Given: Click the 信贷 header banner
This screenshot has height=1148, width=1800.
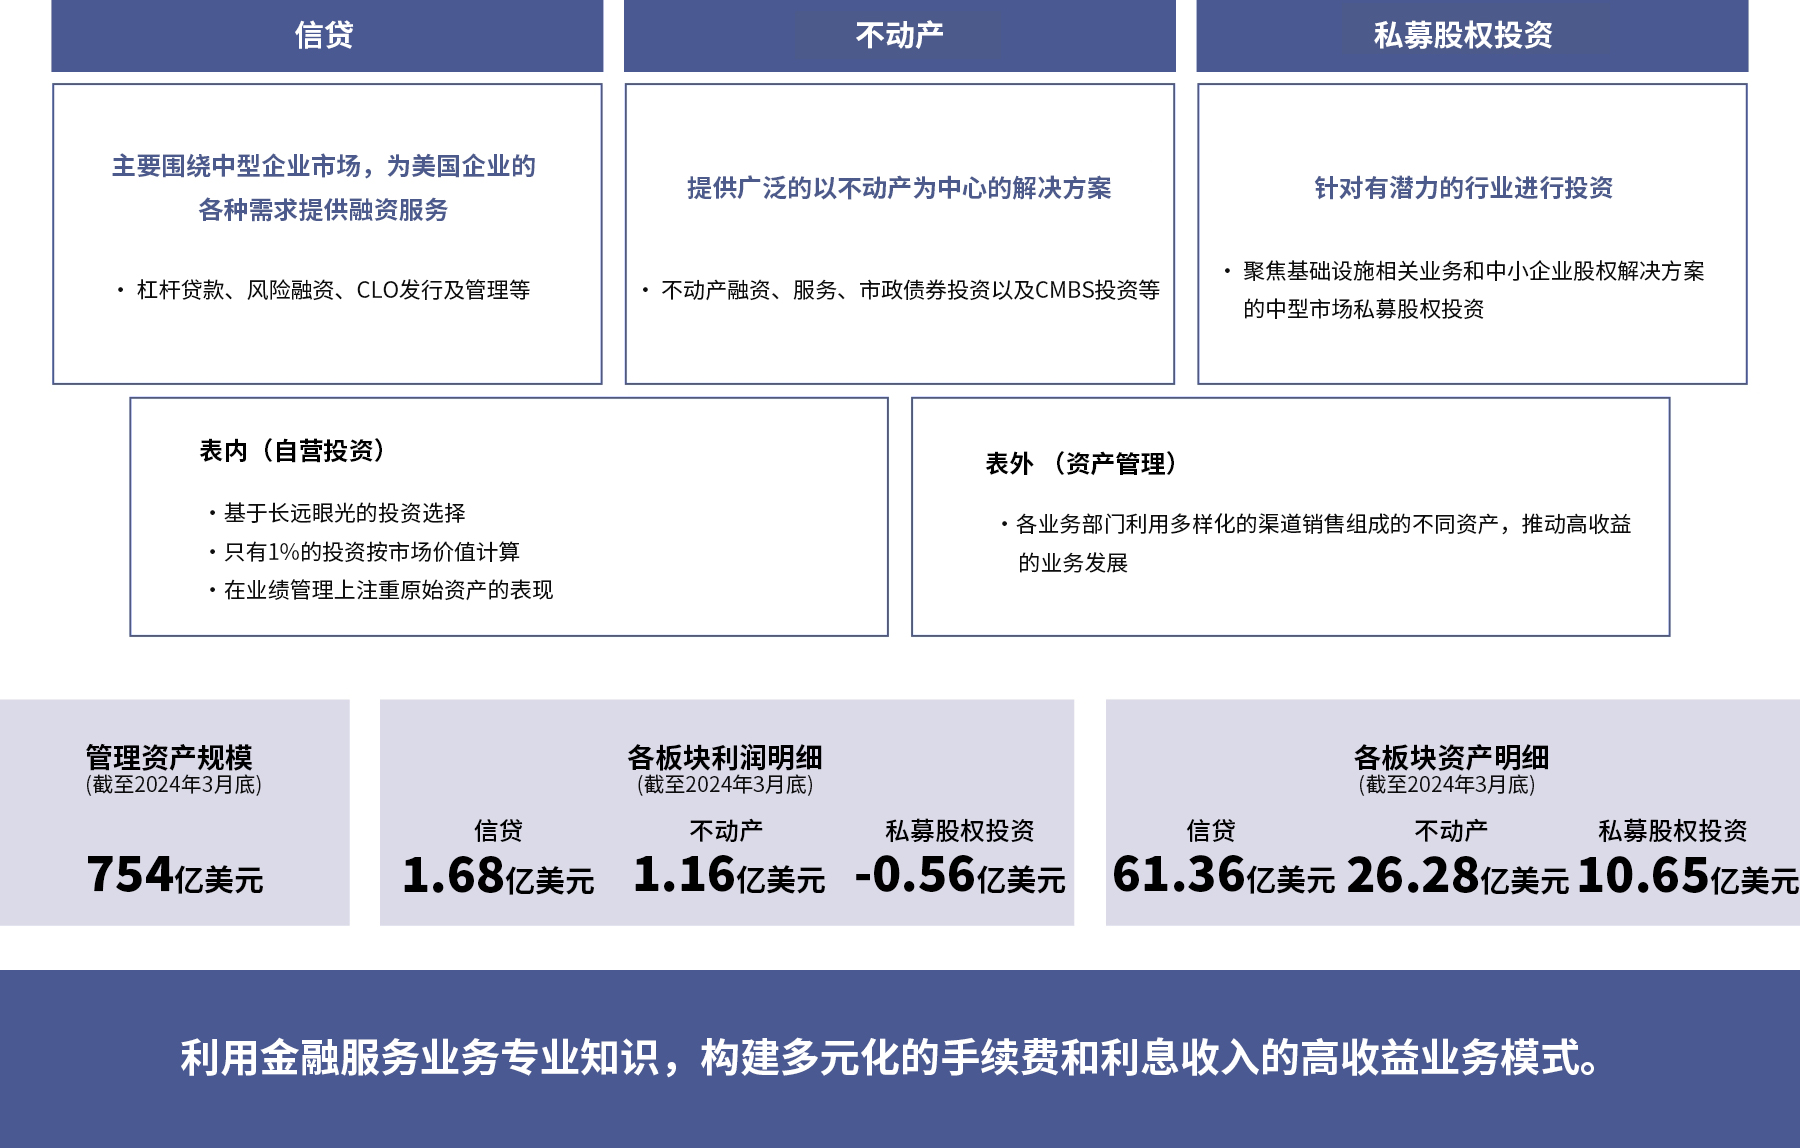Looking at the screenshot, I should 327,35.
